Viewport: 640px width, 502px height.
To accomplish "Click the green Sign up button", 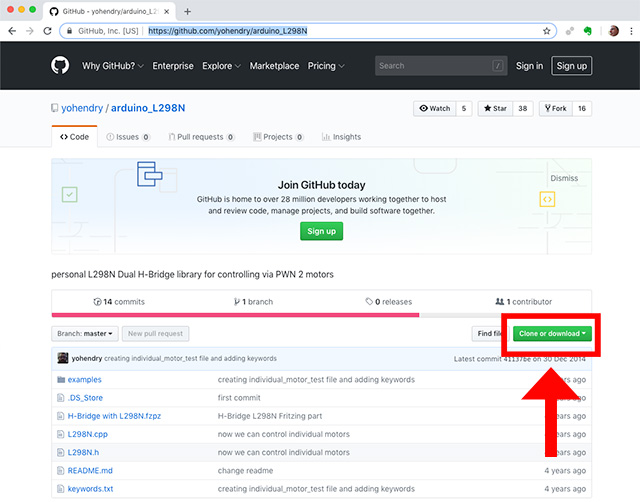I will click(321, 231).
